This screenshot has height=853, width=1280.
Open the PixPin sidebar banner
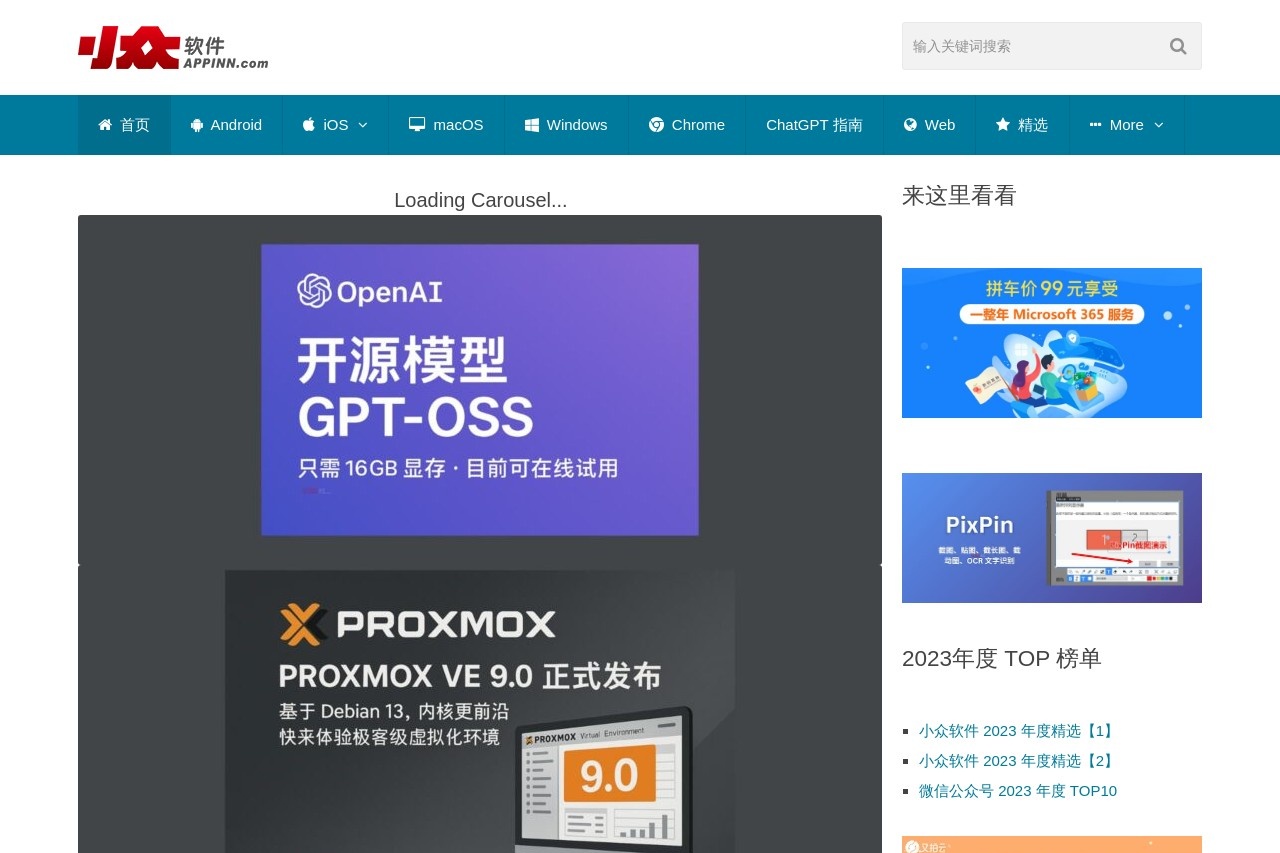coord(1052,538)
